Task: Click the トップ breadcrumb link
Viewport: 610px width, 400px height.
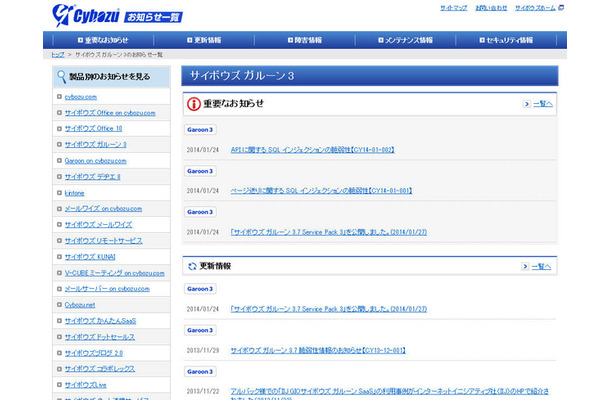Action: (58, 54)
